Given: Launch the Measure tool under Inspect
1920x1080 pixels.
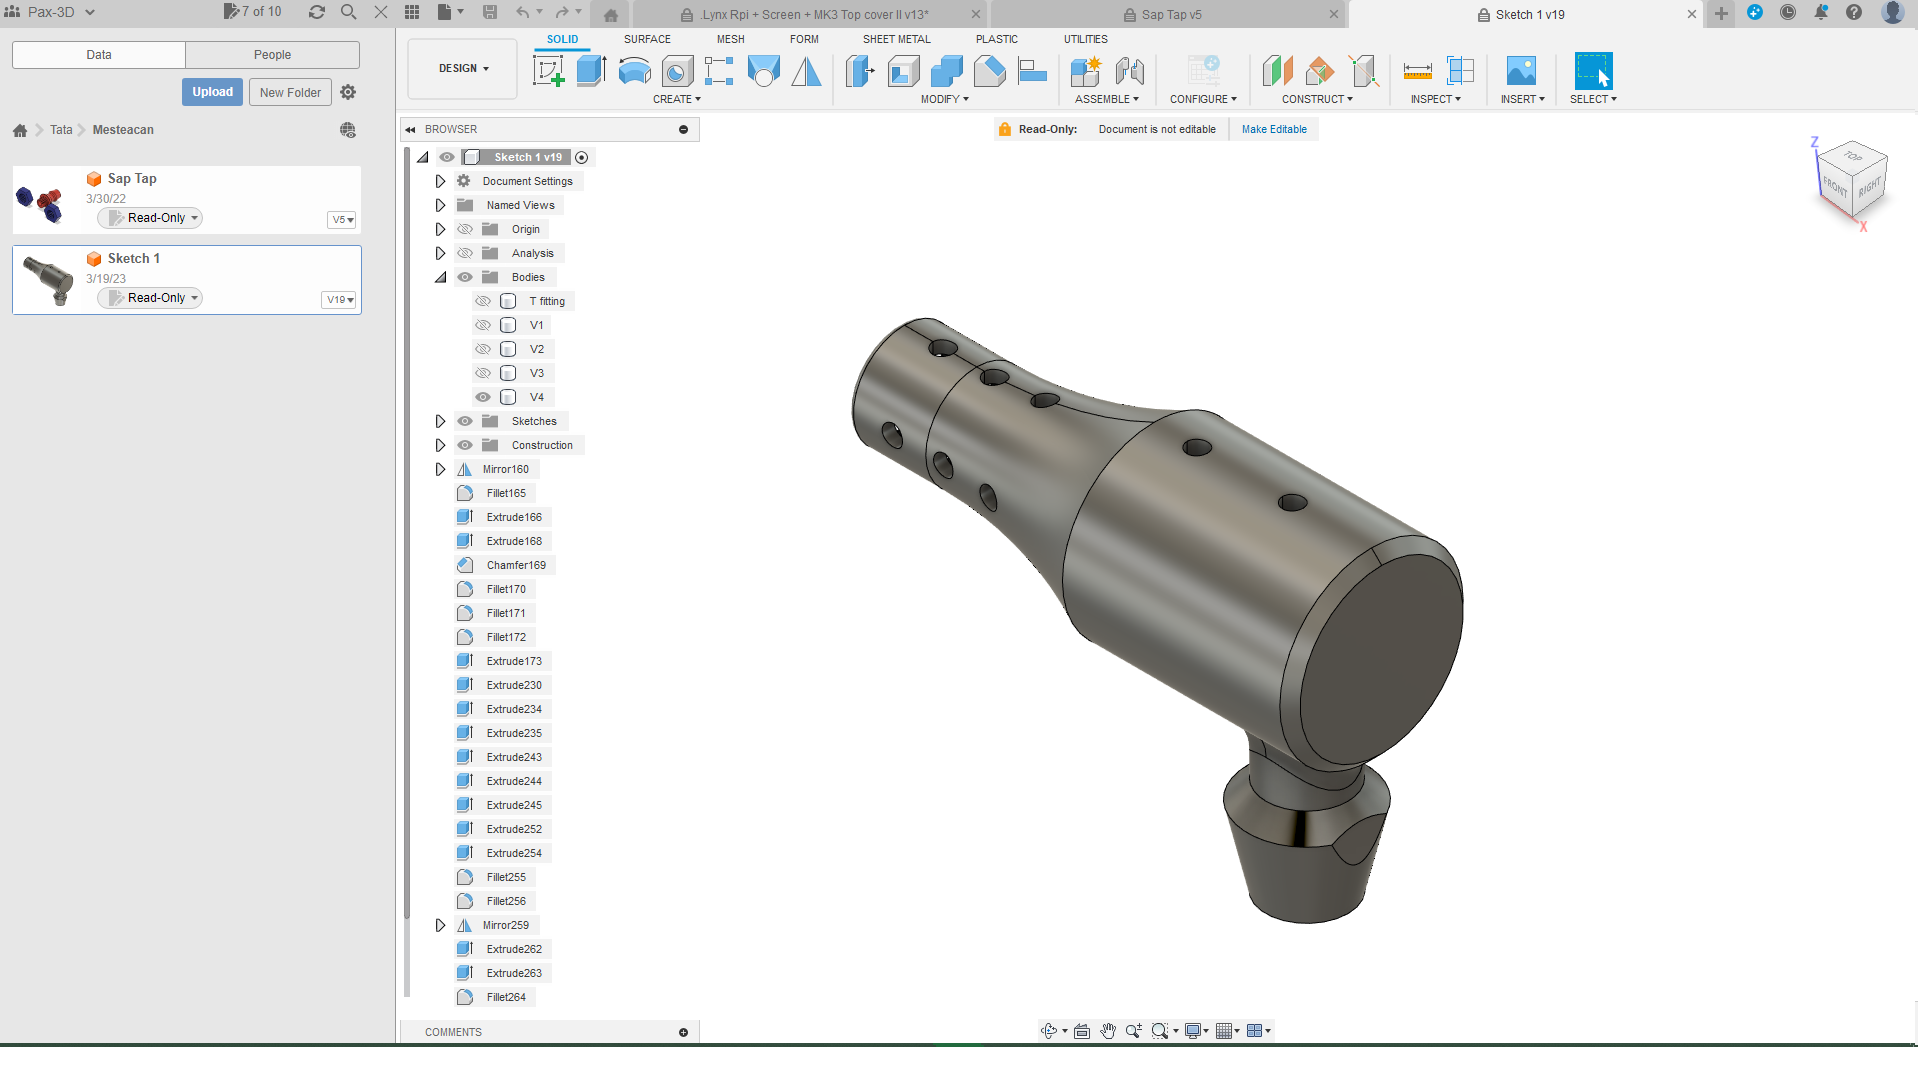Looking at the screenshot, I should (1417, 70).
